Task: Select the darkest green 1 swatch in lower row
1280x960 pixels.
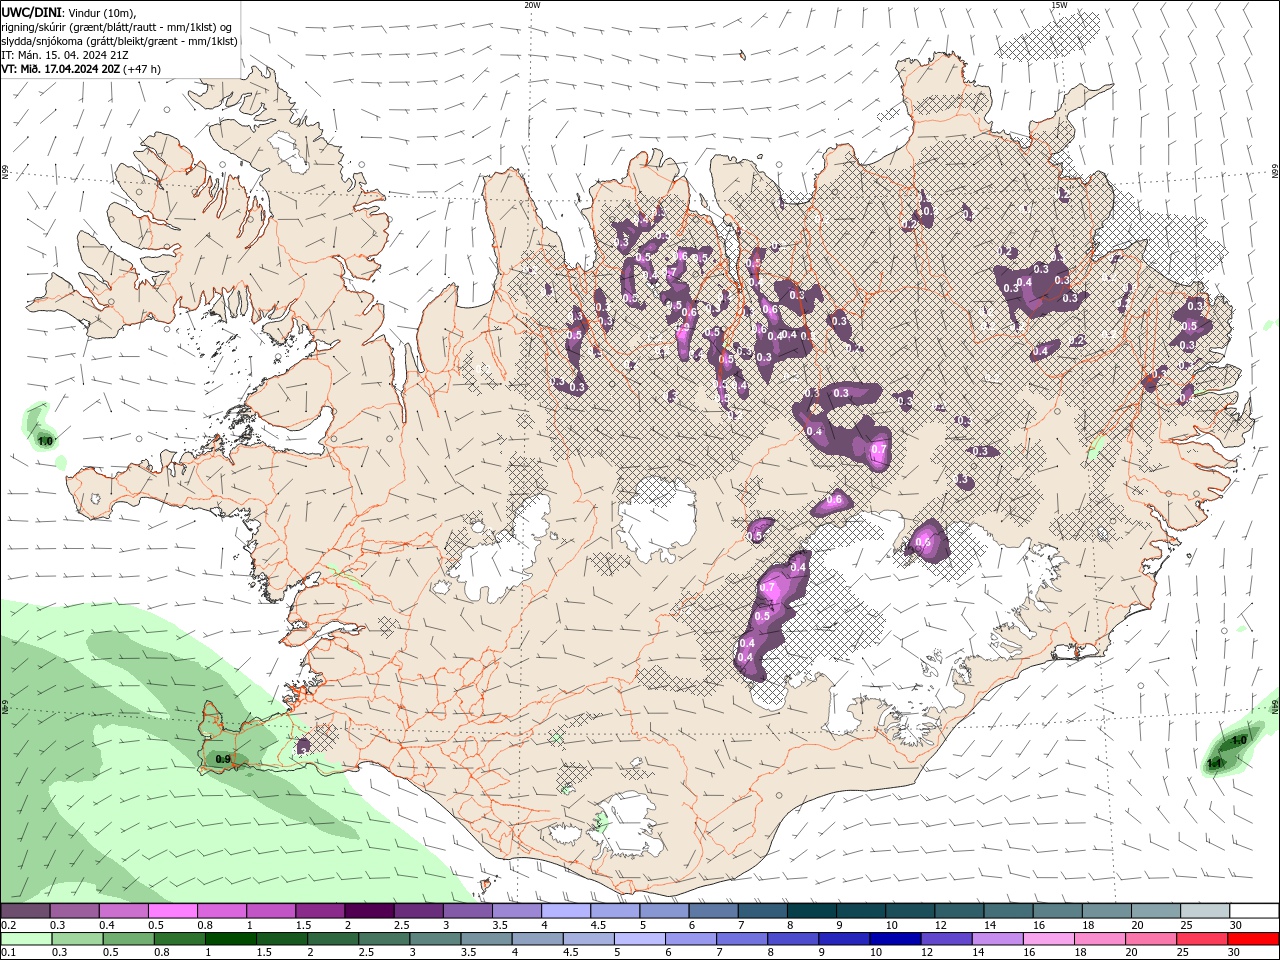Action: point(230,939)
